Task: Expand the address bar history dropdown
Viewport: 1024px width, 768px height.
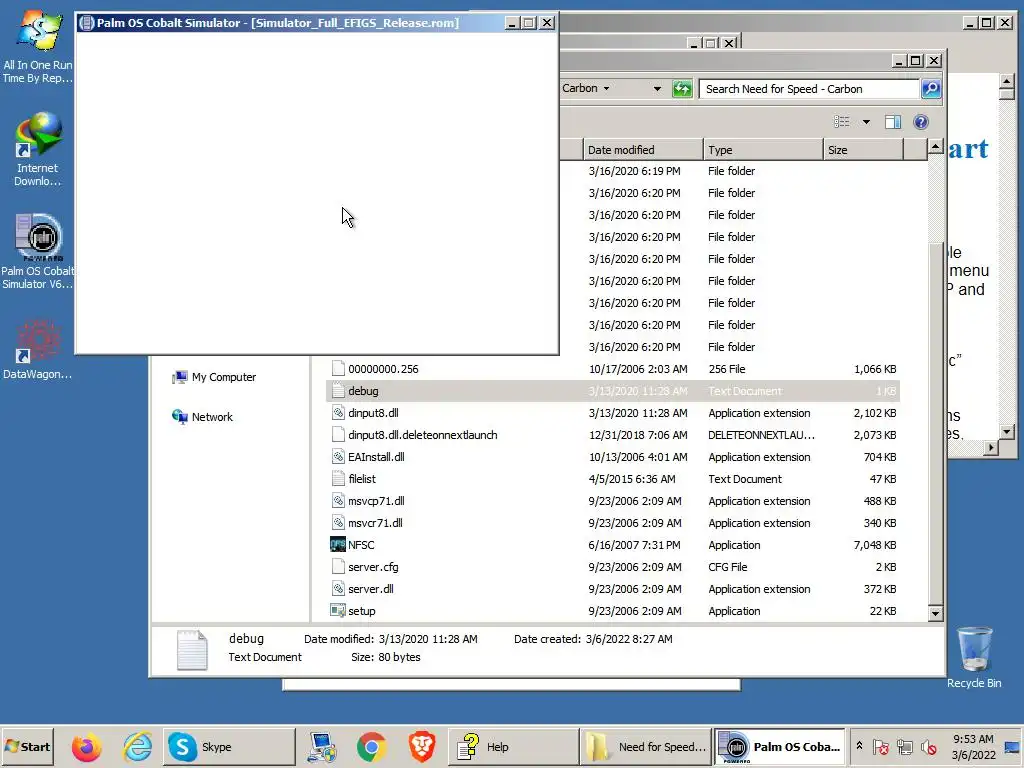Action: [657, 89]
